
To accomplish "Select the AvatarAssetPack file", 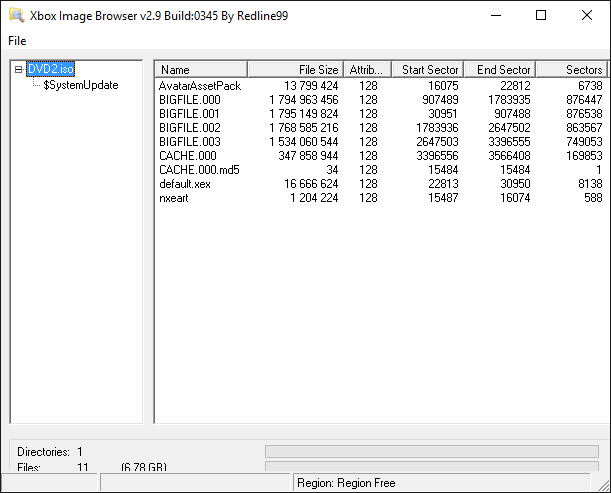I will pos(200,85).
